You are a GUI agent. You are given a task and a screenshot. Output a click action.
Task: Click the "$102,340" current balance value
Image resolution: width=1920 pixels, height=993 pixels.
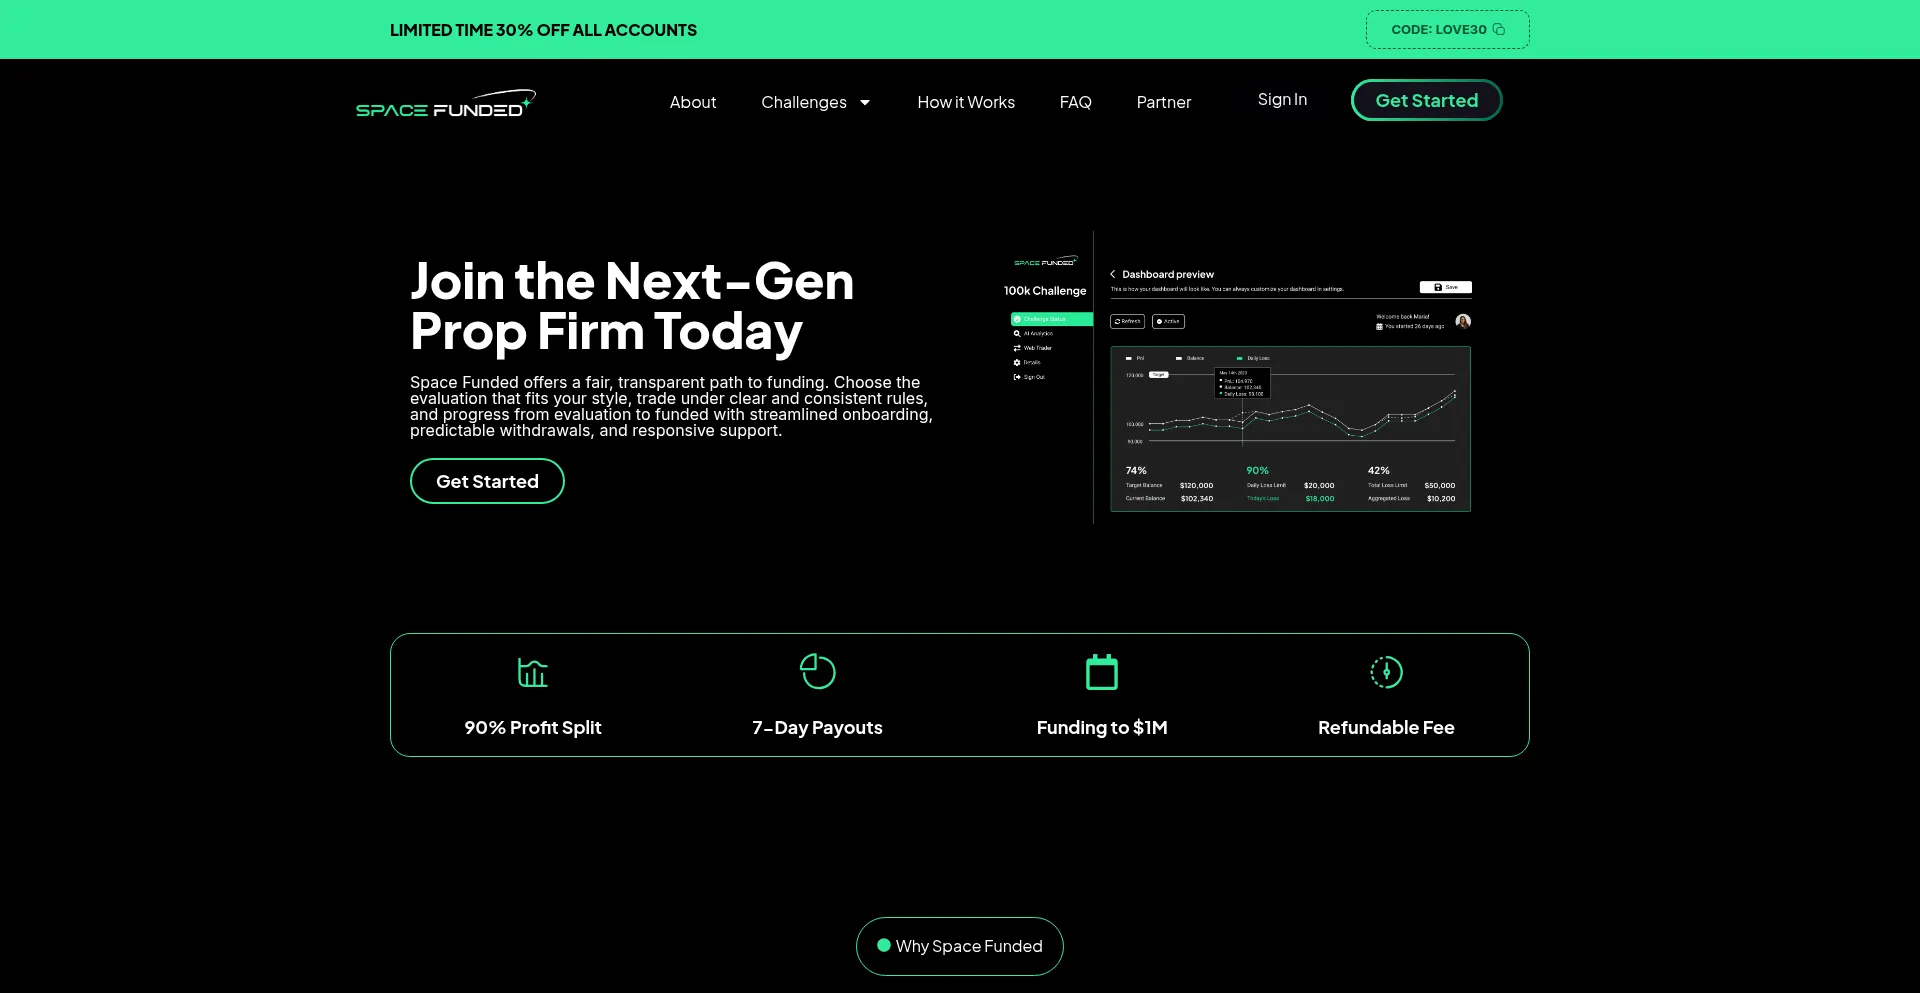(1197, 498)
